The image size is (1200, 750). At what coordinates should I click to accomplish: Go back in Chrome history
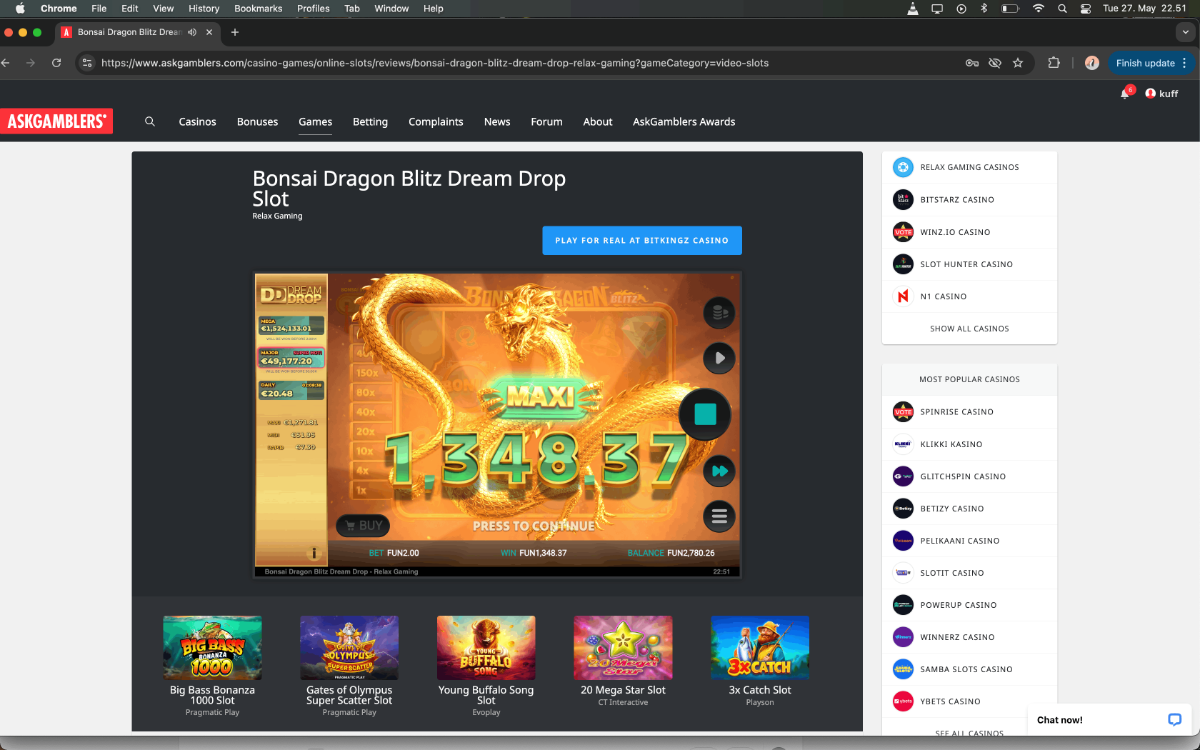pos(5,62)
